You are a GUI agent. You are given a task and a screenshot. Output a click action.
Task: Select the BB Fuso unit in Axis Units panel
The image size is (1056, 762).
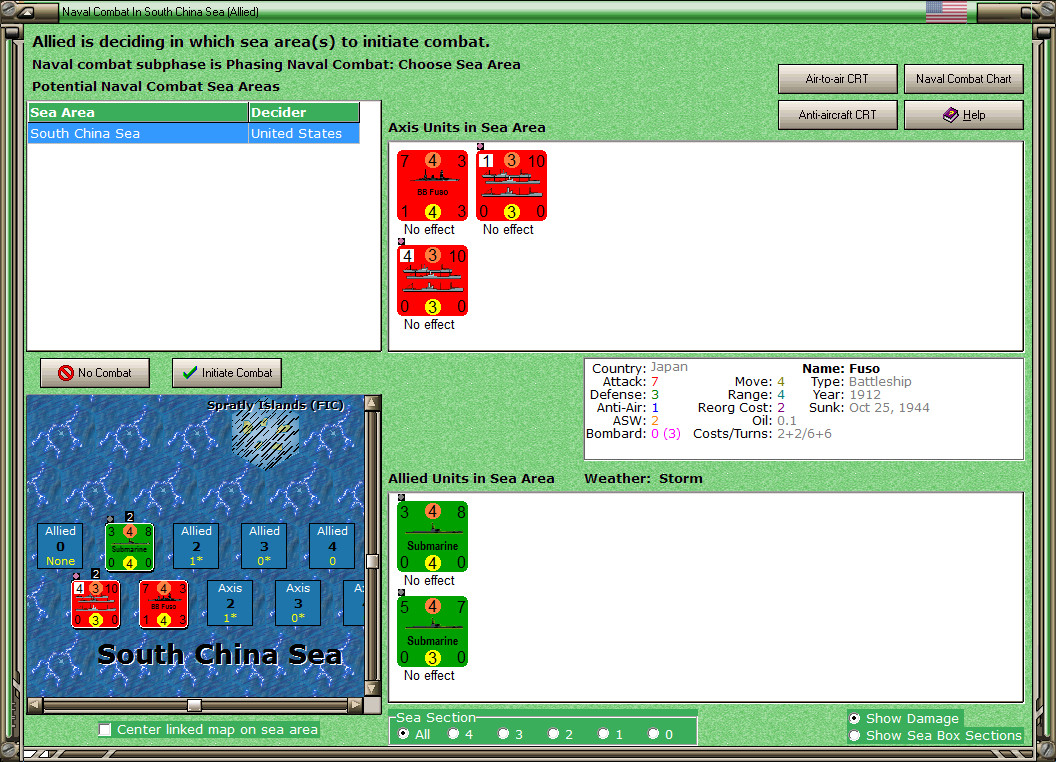(432, 185)
